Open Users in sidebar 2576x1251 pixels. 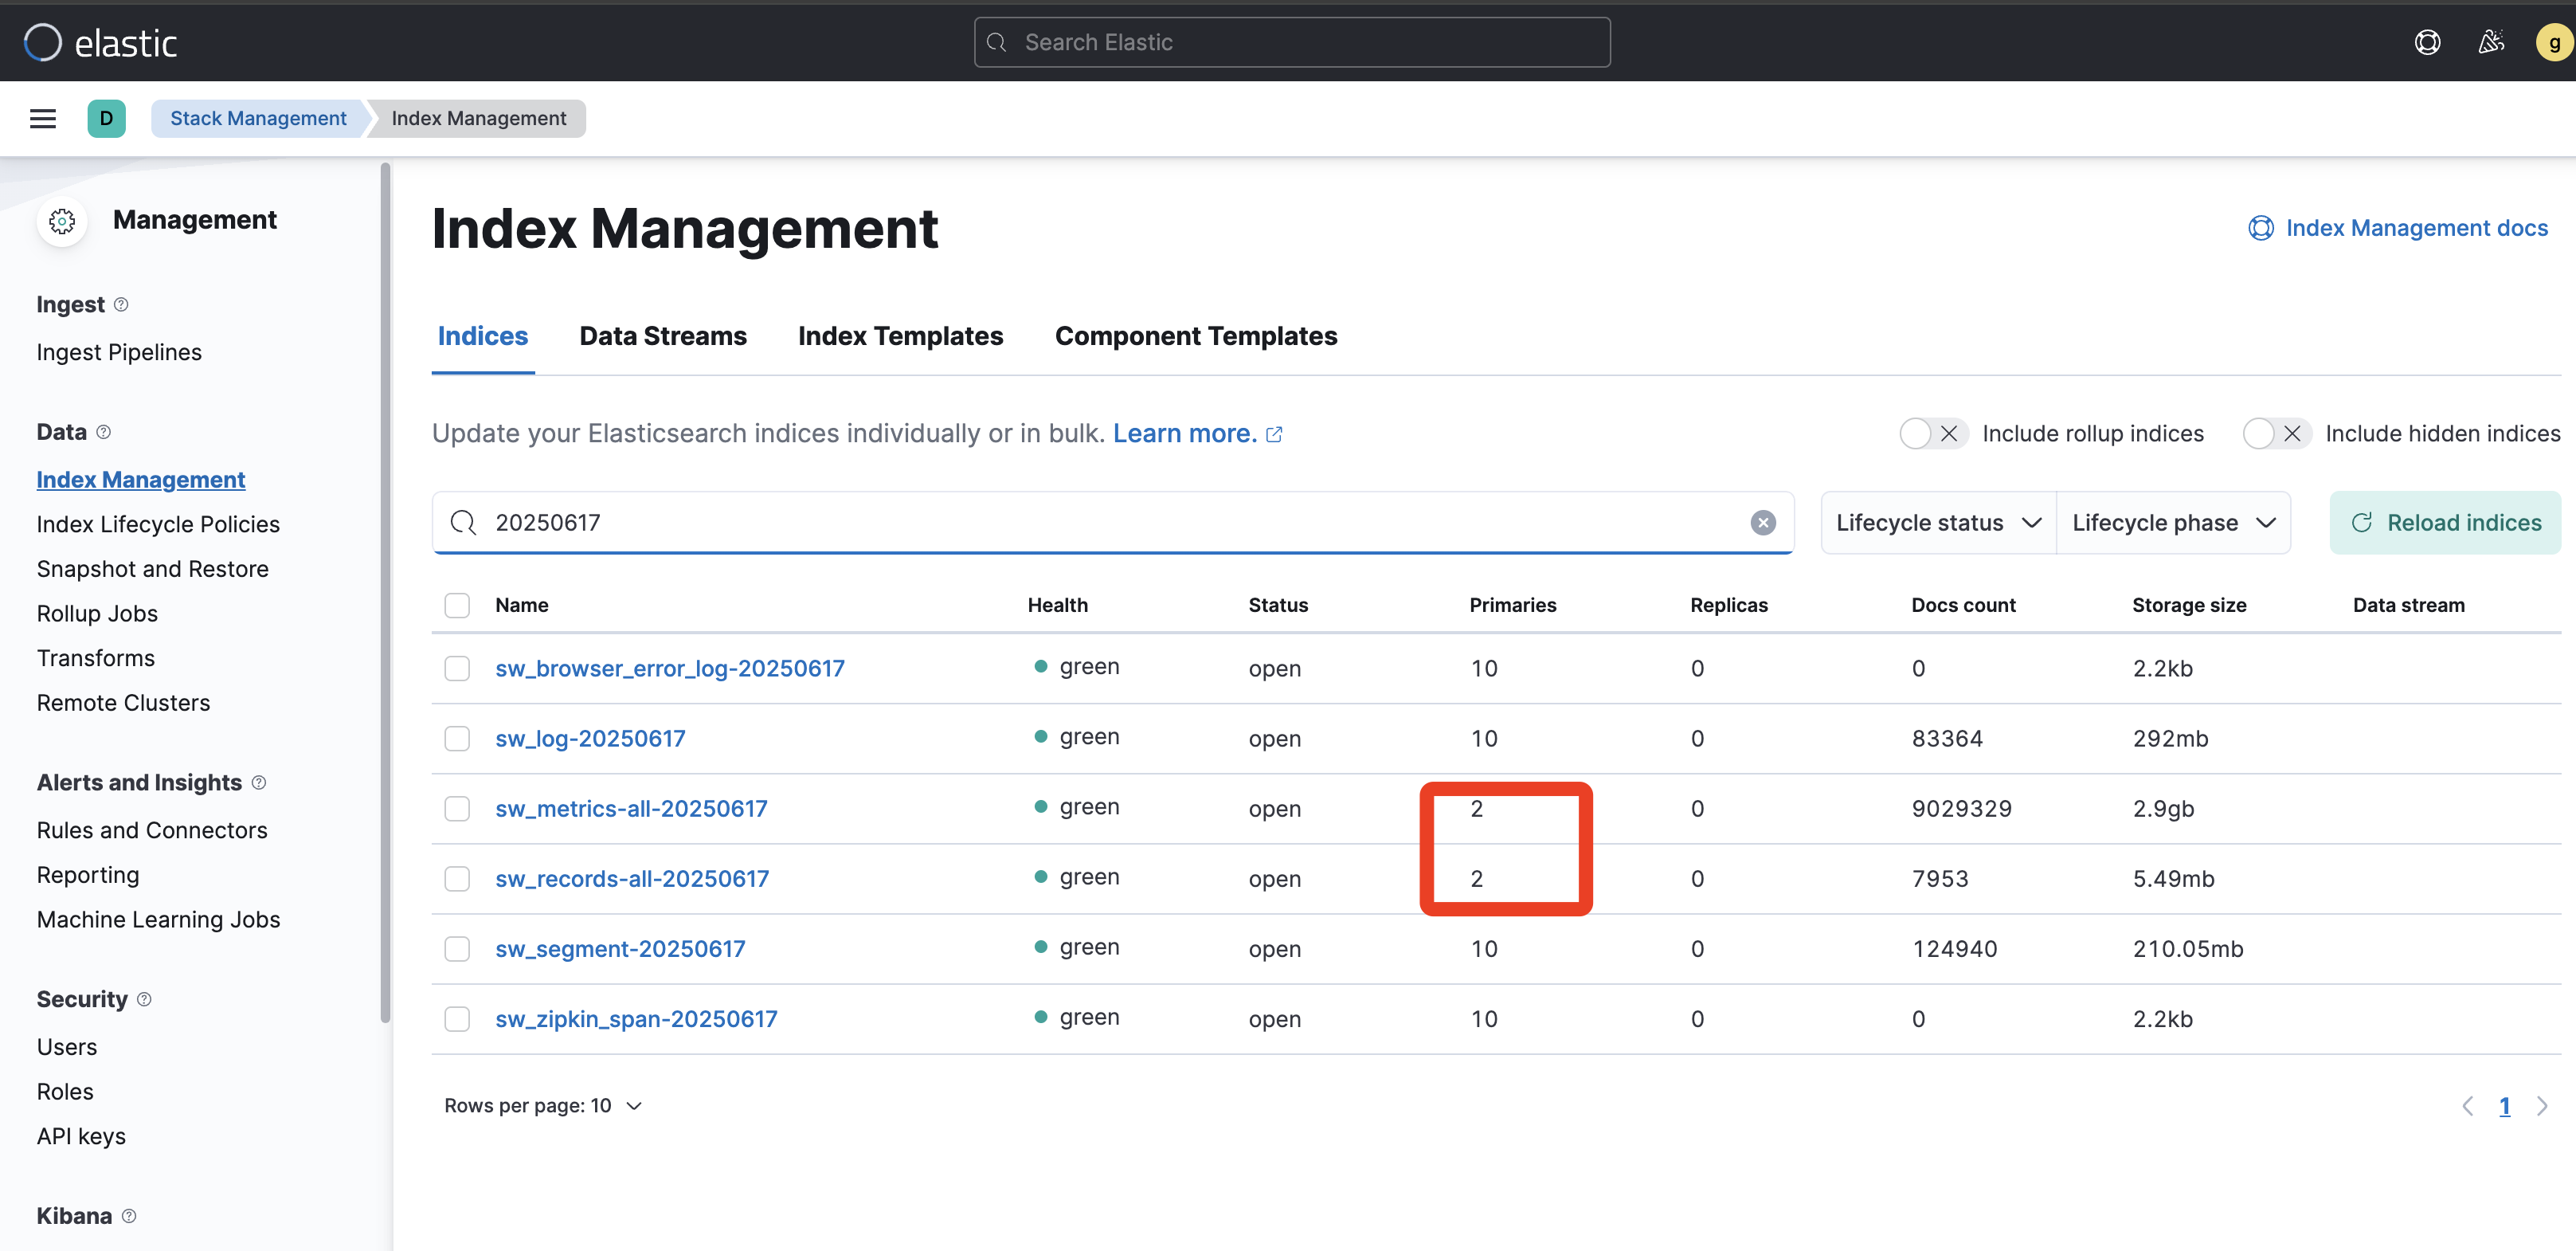tap(67, 1047)
